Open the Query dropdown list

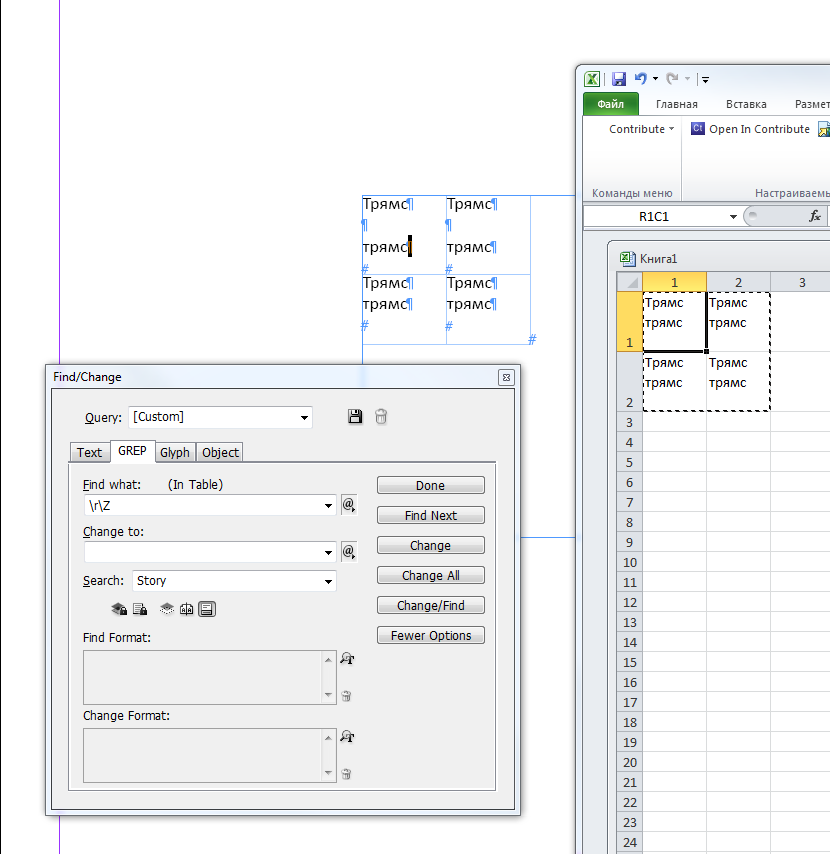coord(304,417)
